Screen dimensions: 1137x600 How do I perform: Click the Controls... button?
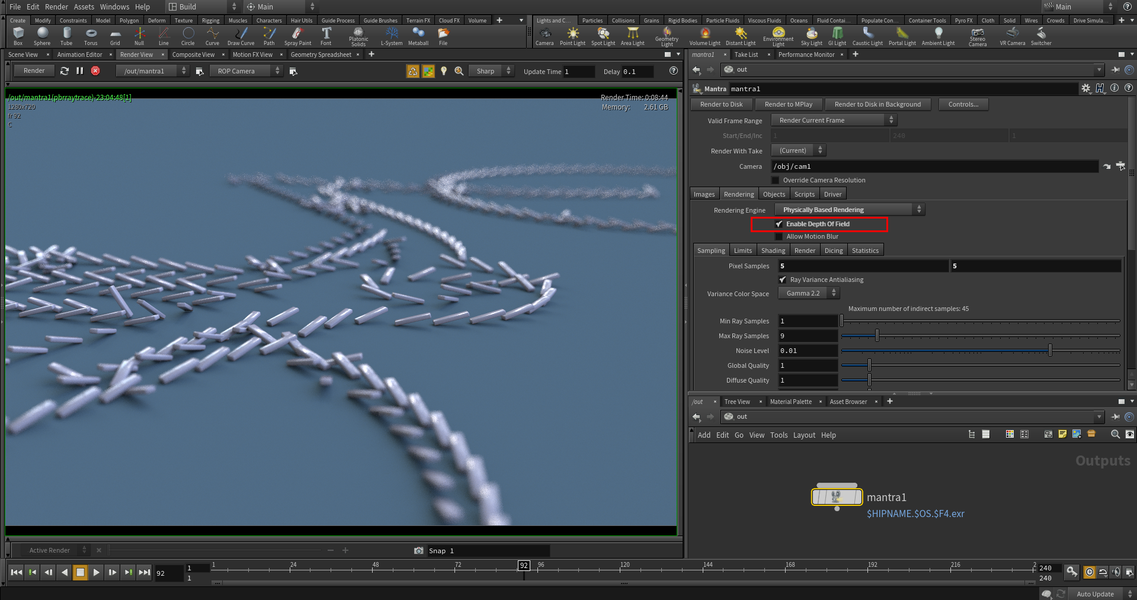(x=963, y=104)
